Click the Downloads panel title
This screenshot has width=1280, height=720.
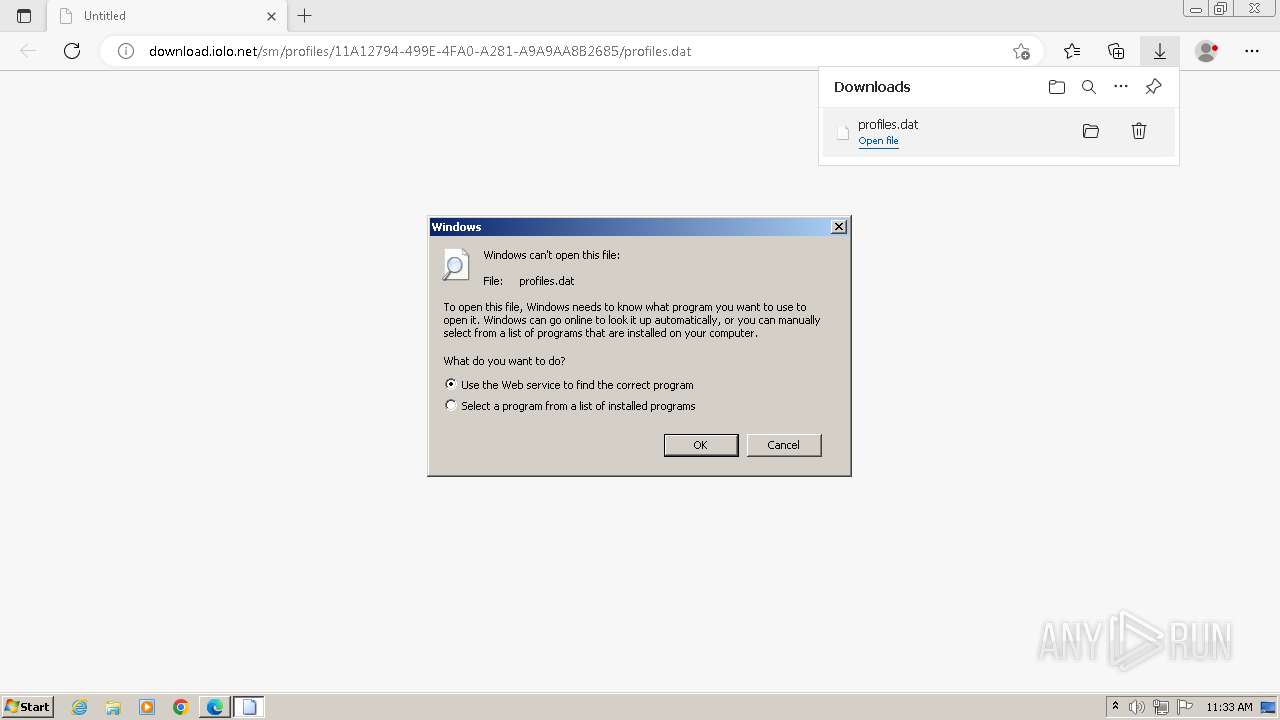point(872,87)
